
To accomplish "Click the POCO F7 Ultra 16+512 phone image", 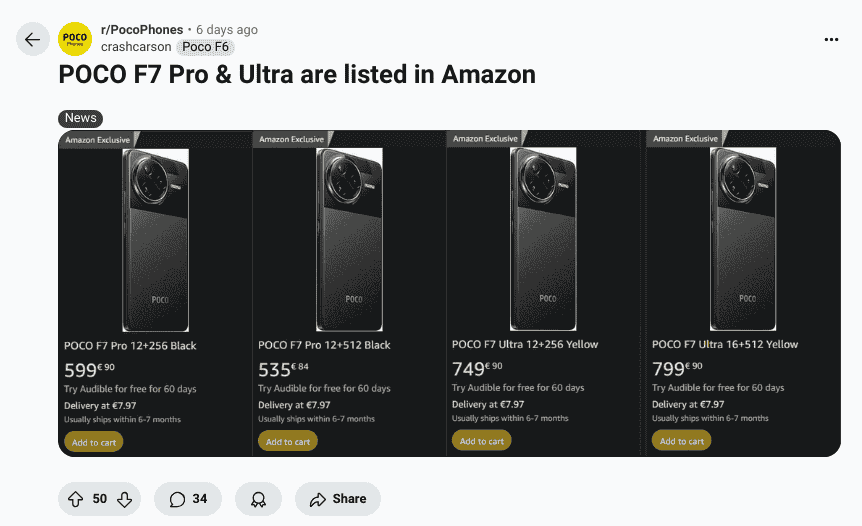I will click(x=743, y=239).
